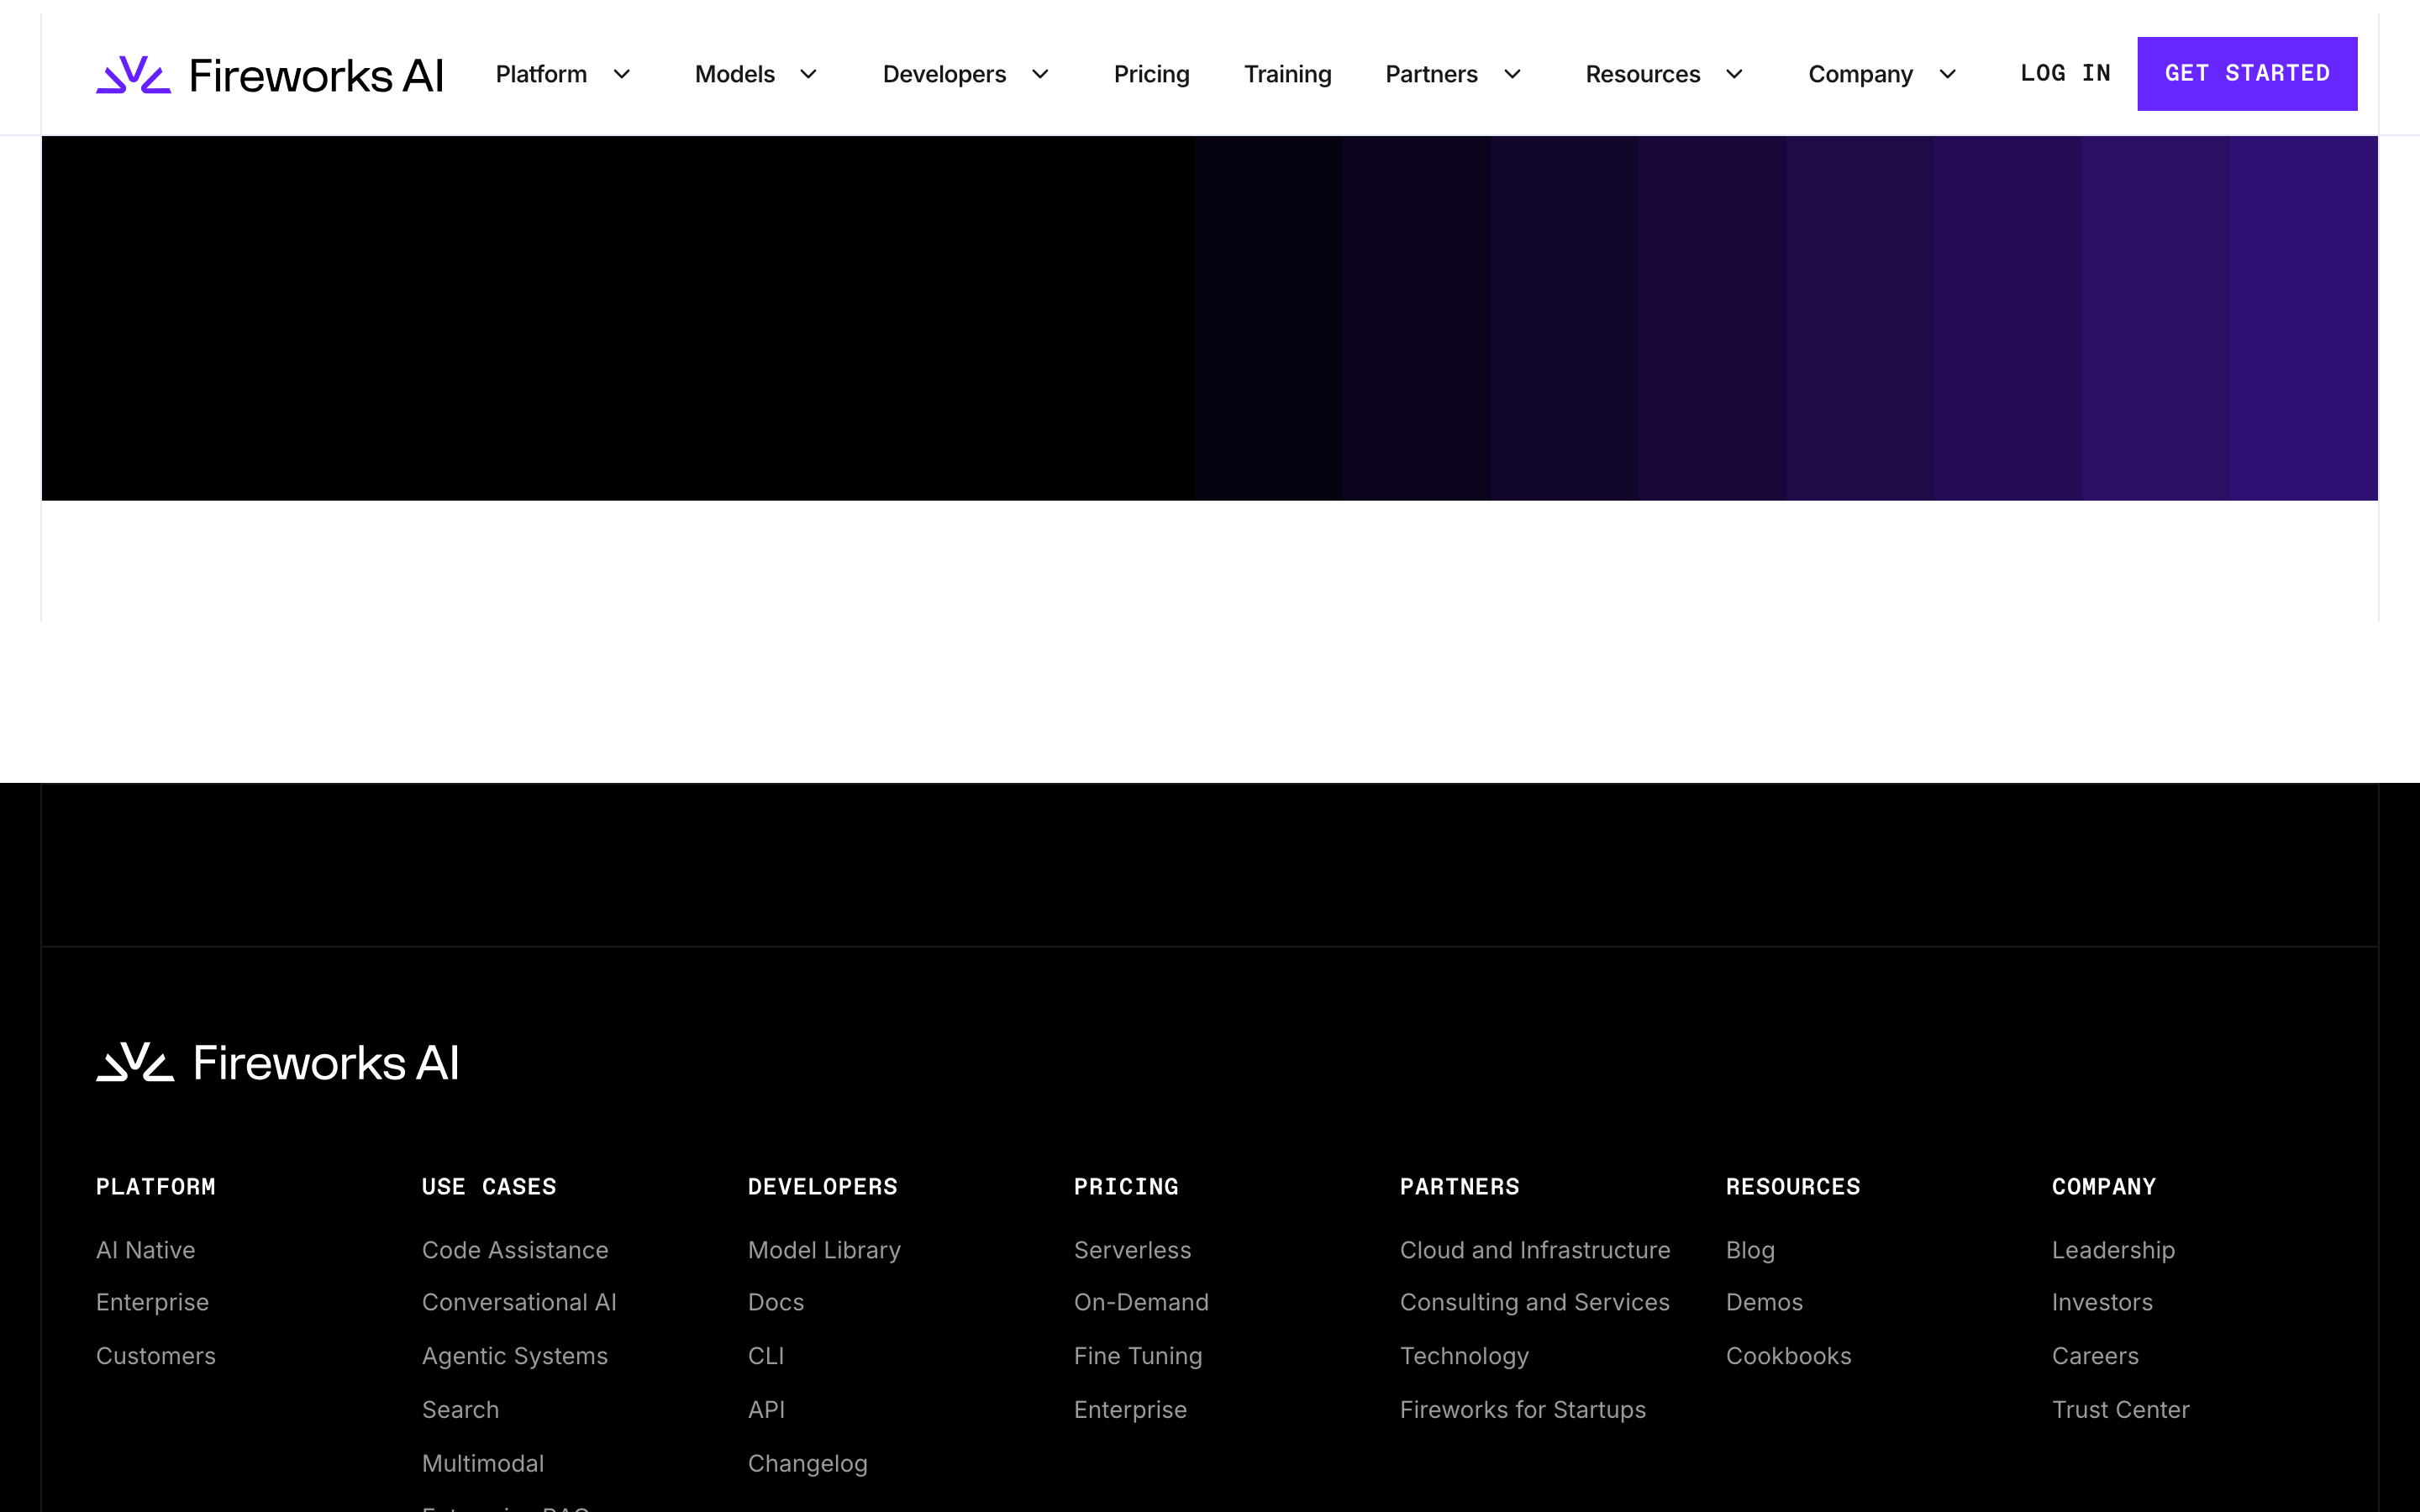Open Demos footer link

pyautogui.click(x=1764, y=1302)
